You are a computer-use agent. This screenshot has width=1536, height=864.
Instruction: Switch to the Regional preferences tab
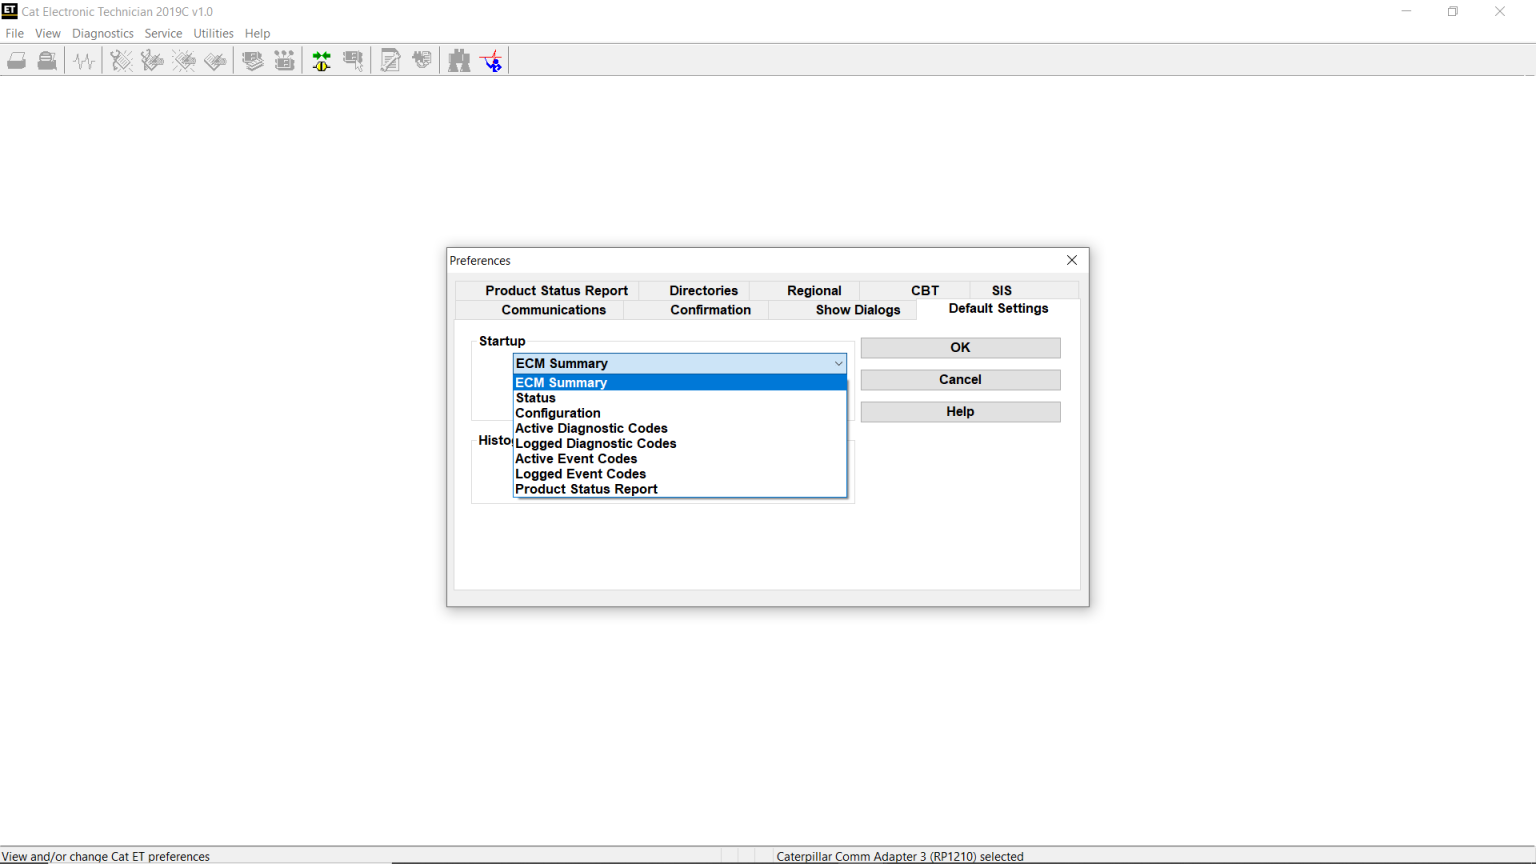814,290
